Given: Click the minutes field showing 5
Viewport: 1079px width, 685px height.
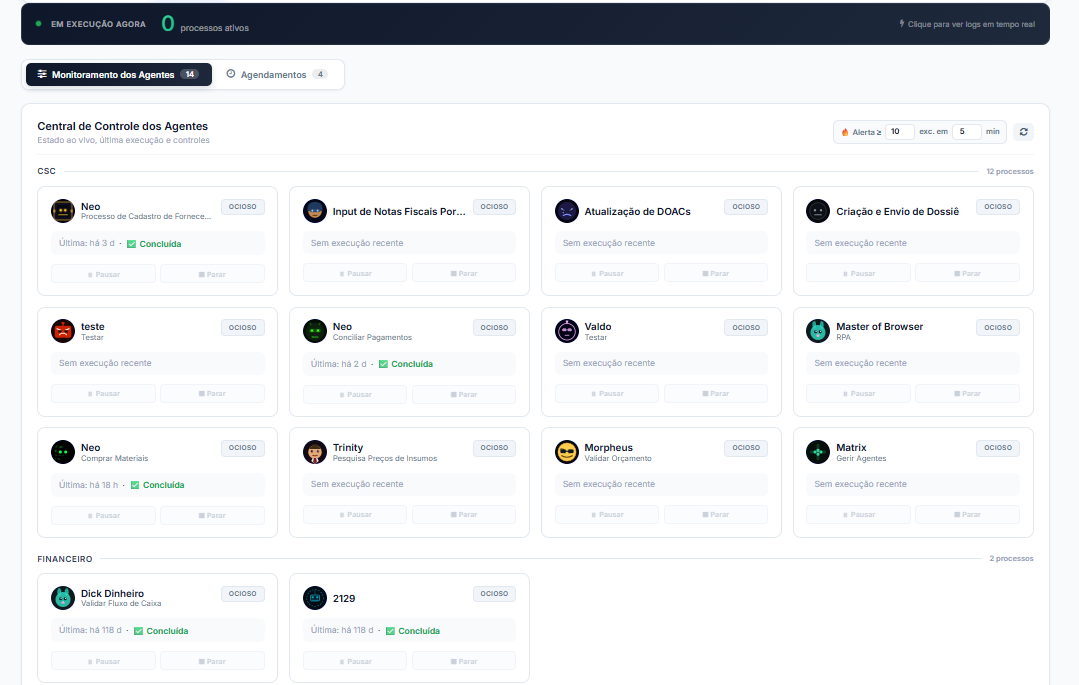Looking at the screenshot, I should tap(966, 131).
